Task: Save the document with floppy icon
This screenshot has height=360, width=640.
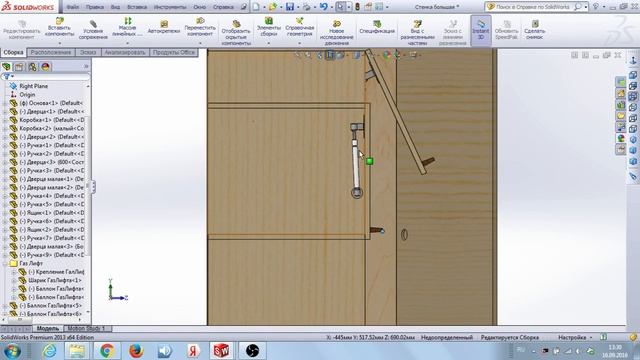Action: (289, 7)
